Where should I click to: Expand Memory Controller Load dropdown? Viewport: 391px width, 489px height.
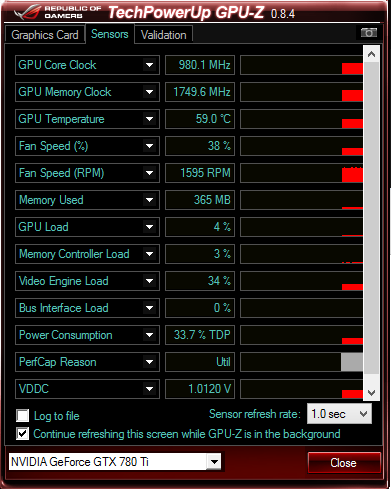coord(149,254)
